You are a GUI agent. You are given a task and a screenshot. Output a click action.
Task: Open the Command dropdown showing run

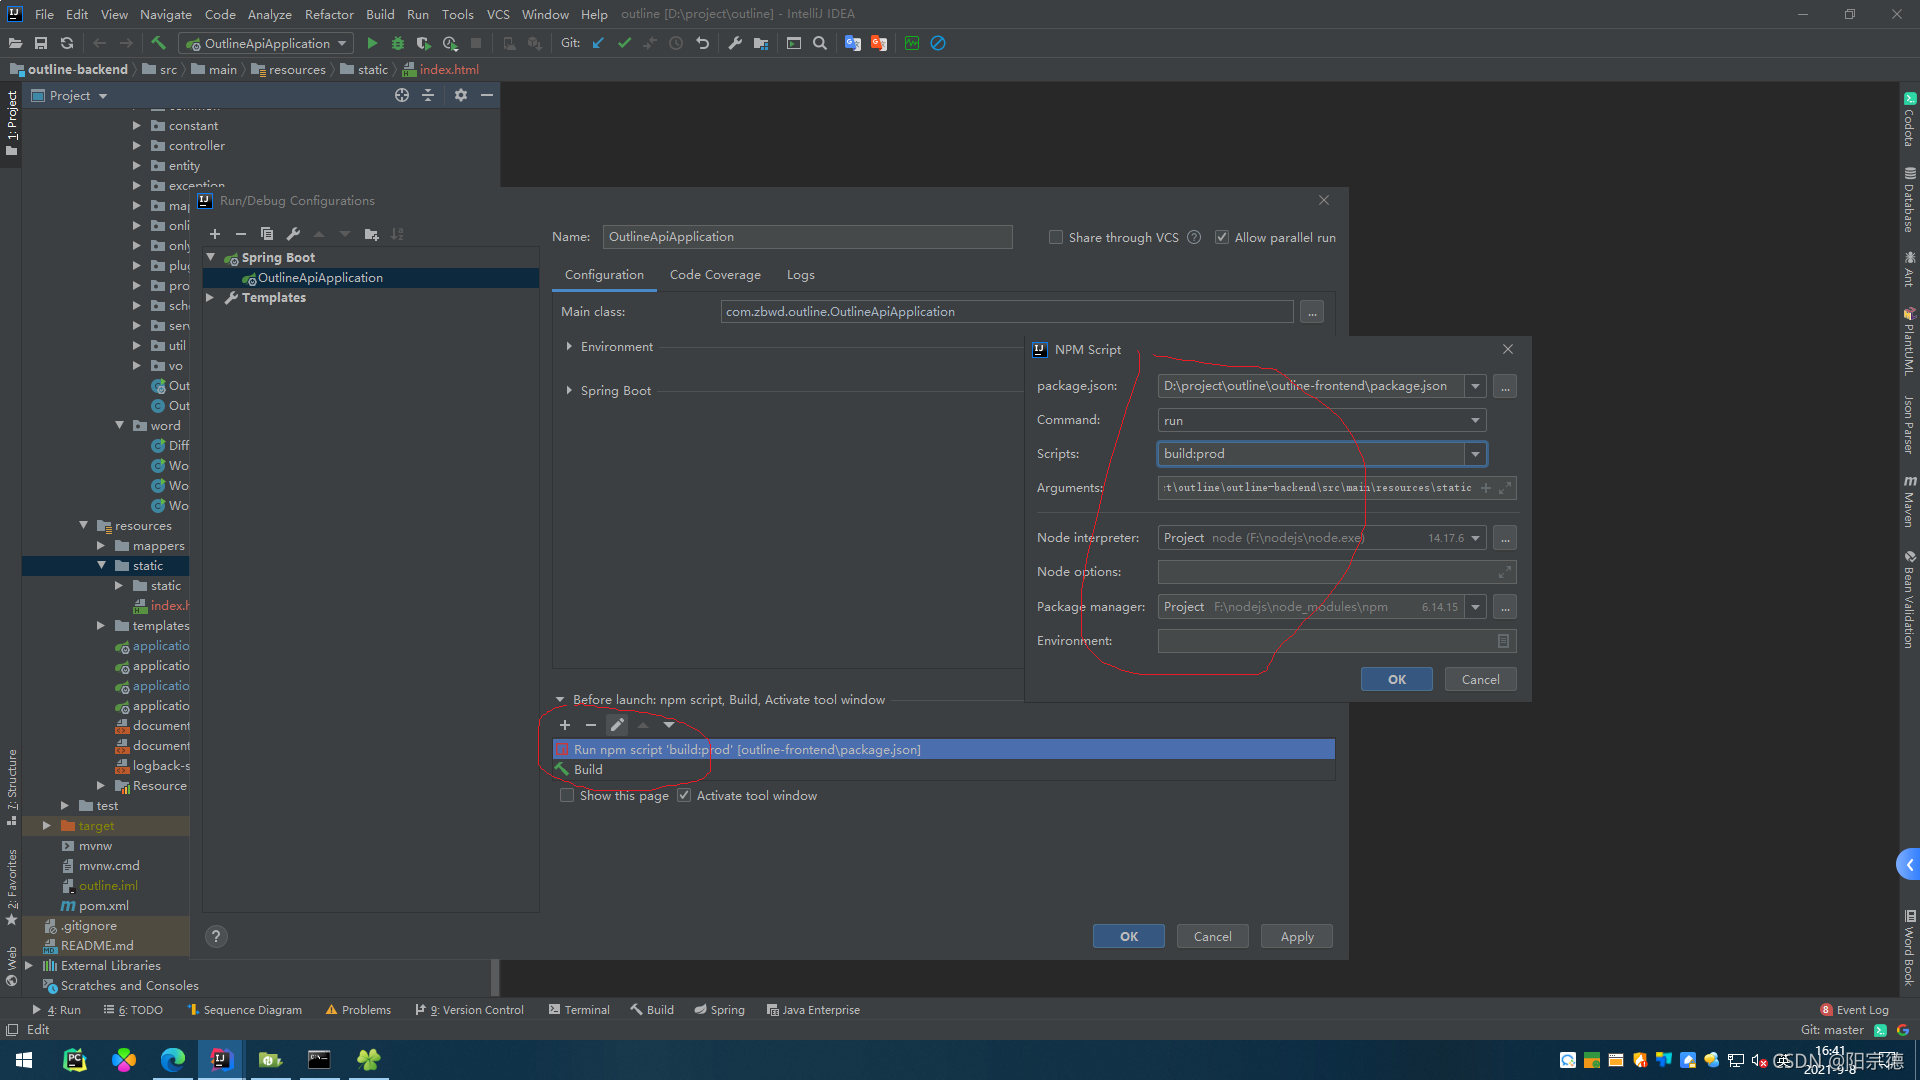pos(1475,421)
